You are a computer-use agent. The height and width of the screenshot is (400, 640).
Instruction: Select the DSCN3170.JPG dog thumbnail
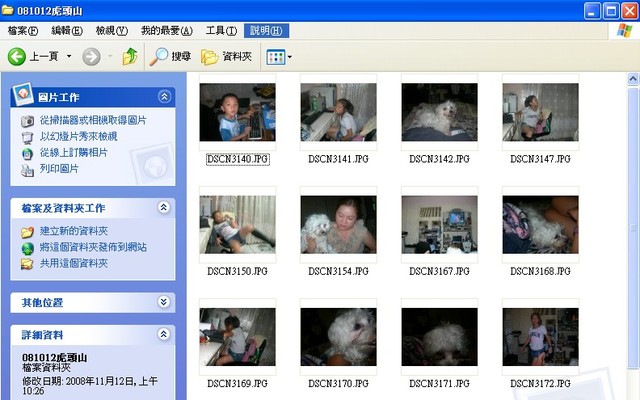pos(338,337)
